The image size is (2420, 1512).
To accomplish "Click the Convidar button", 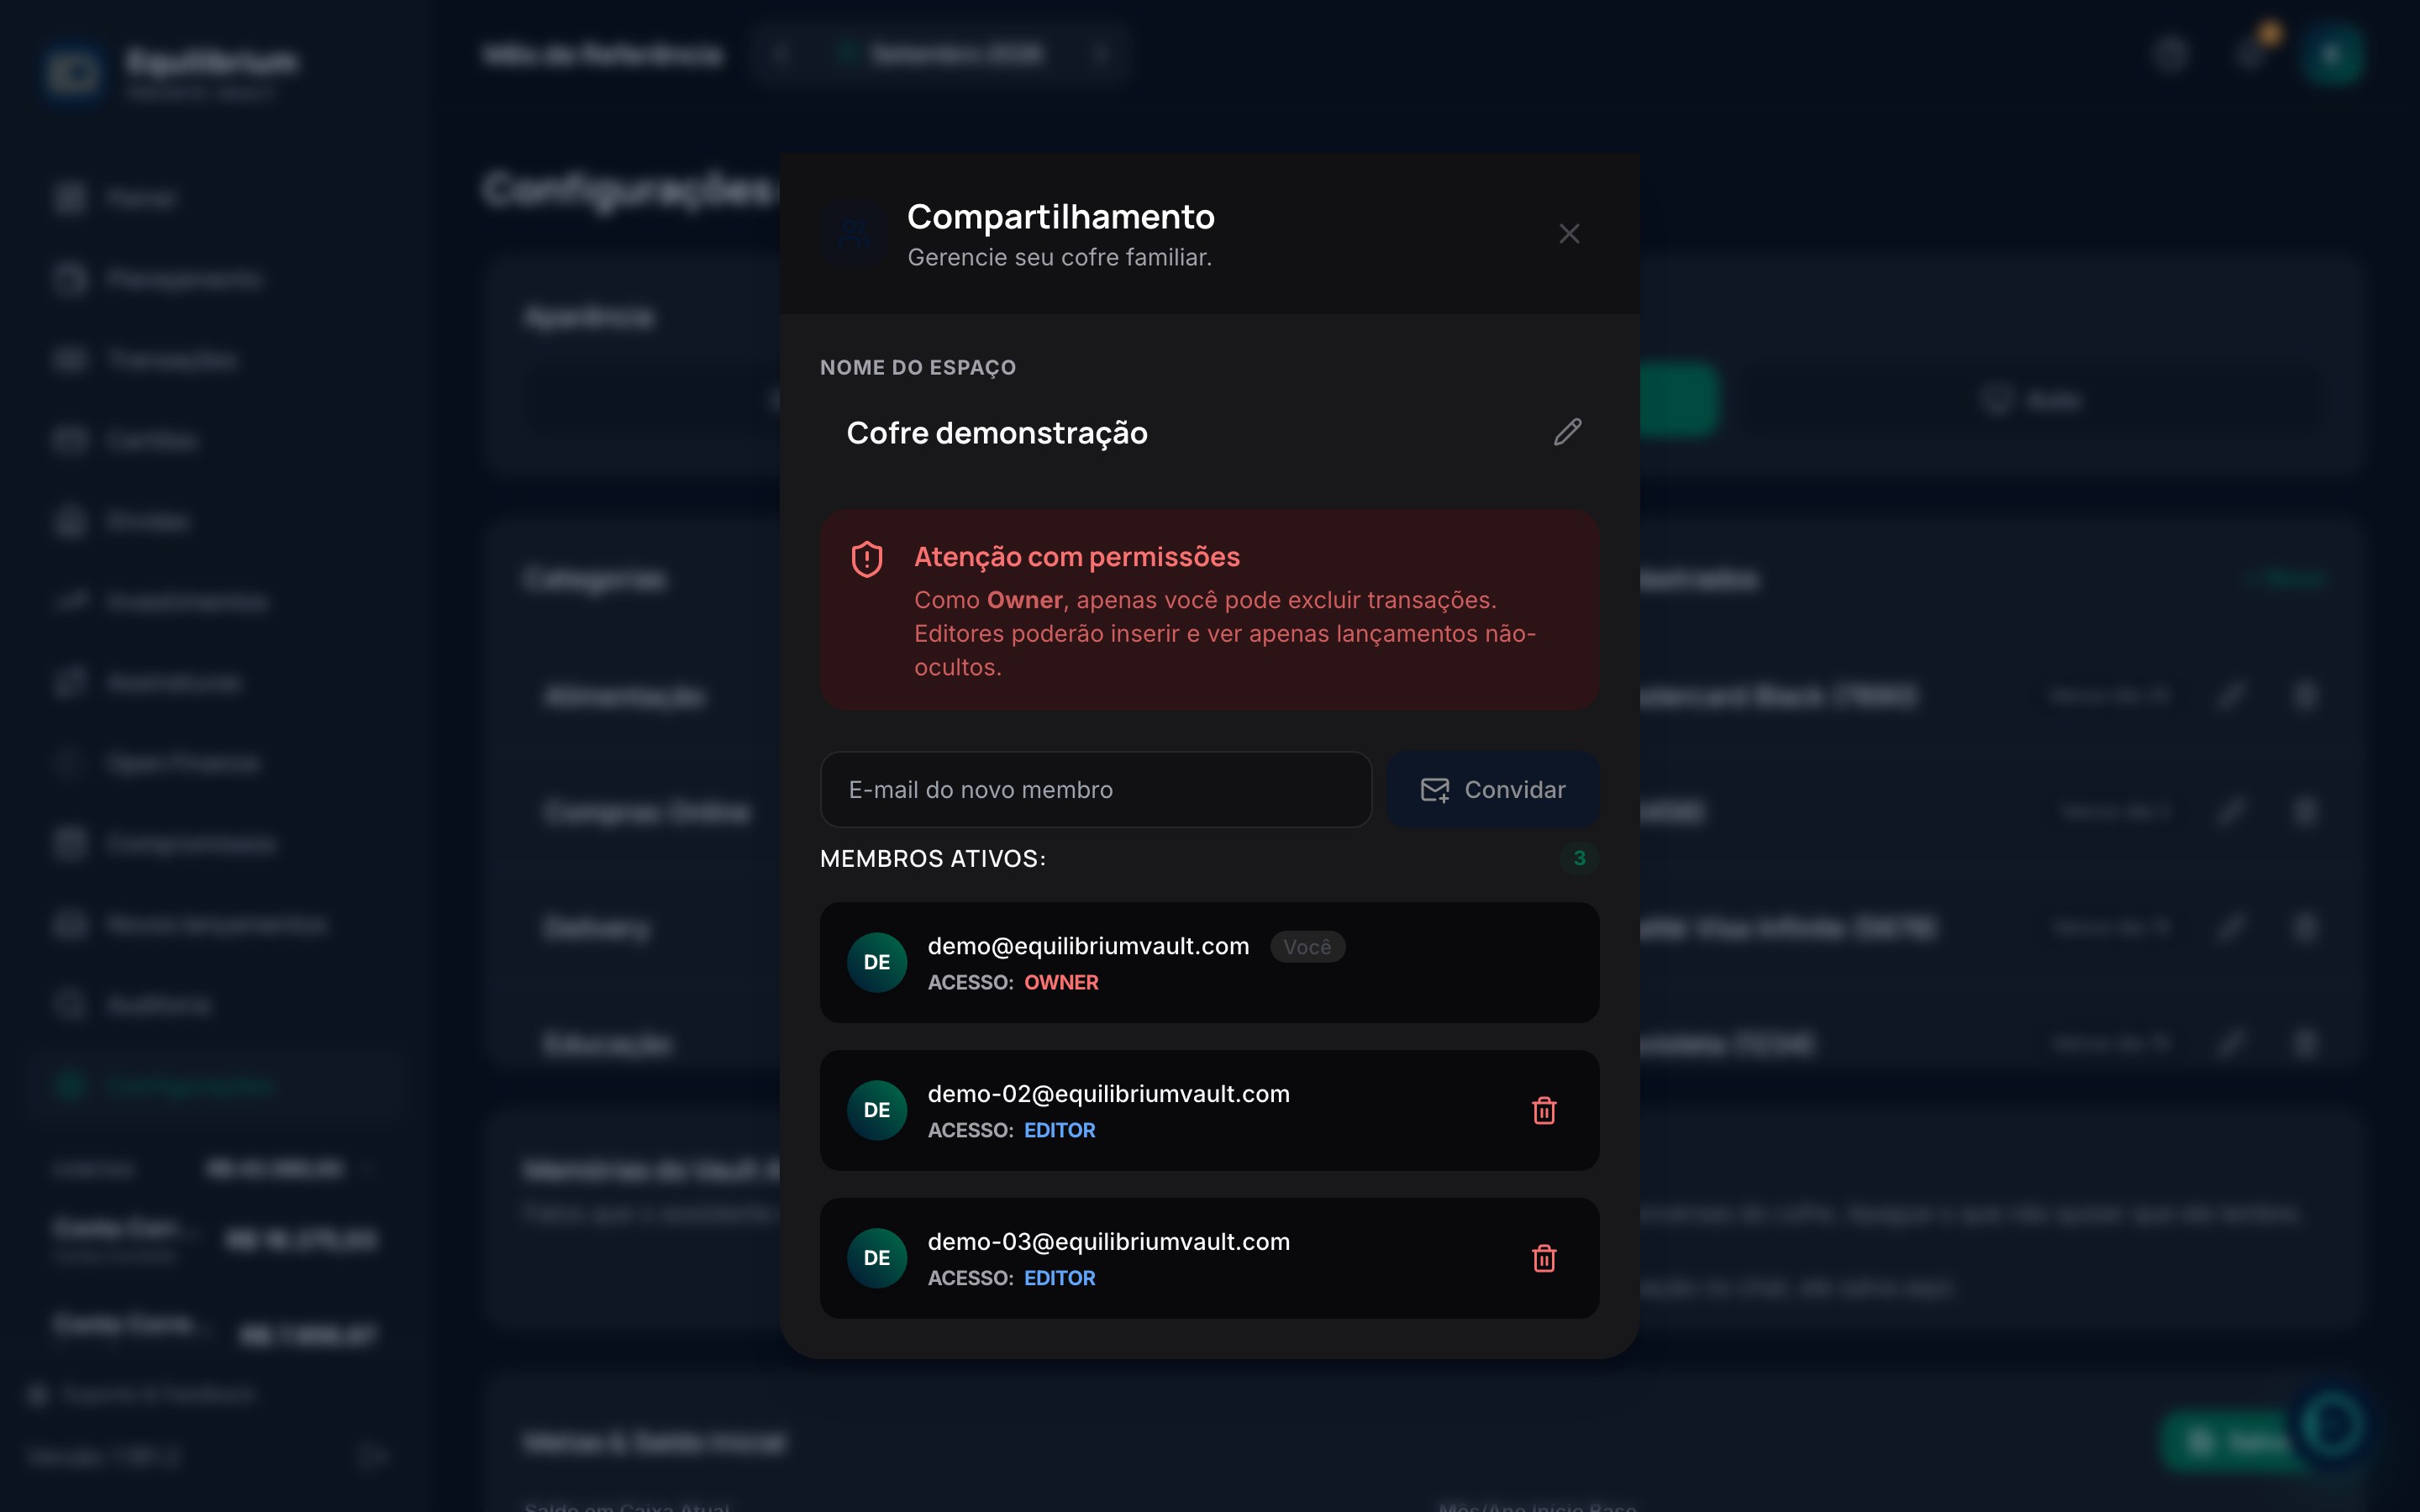I will [x=1492, y=790].
